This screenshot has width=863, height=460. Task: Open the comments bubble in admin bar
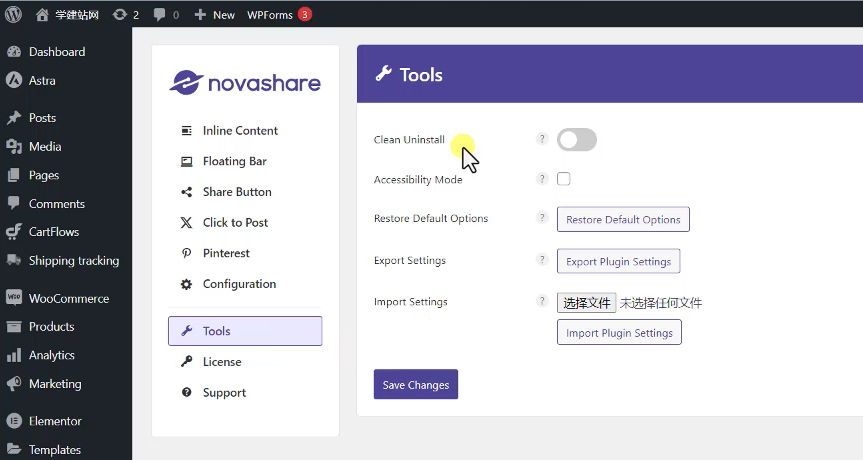(168, 15)
